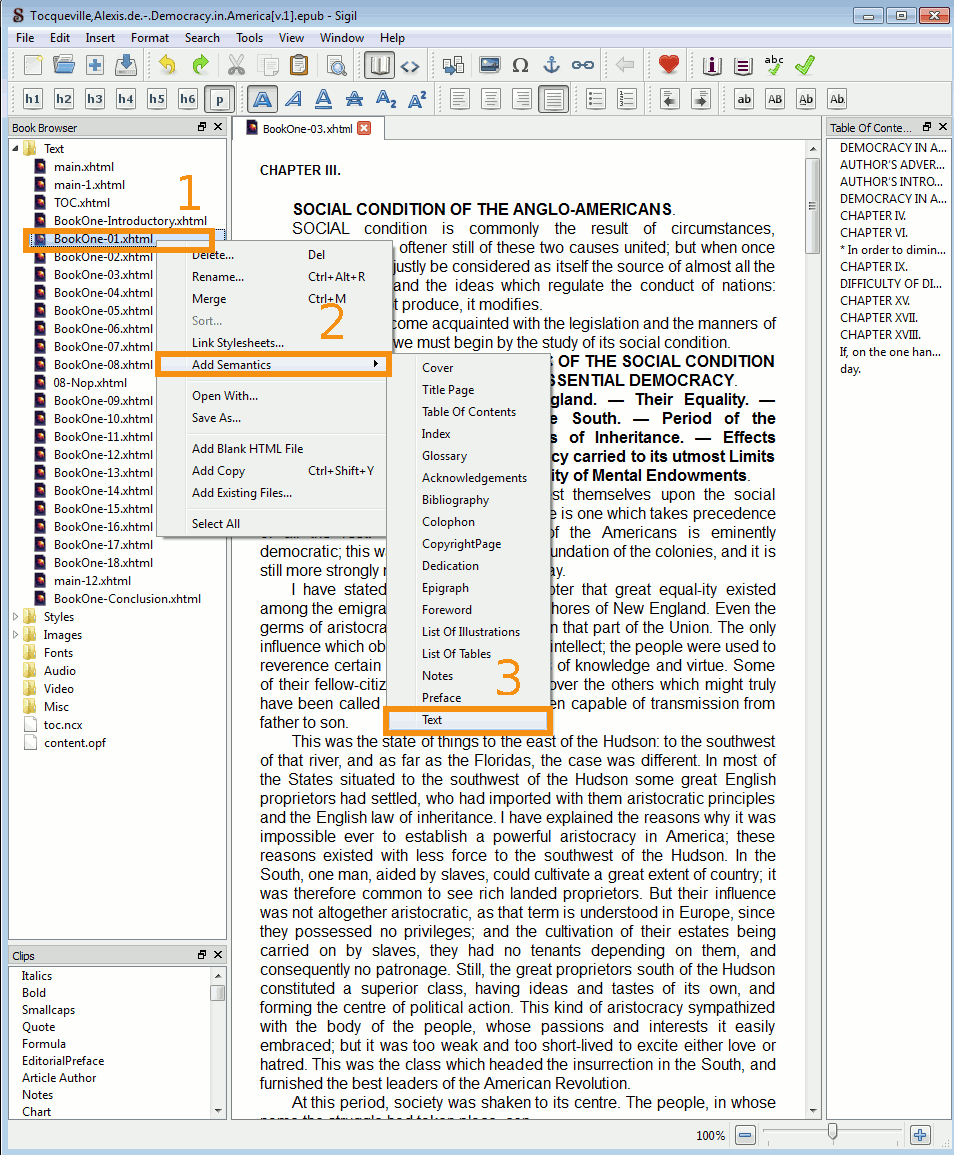Open the Add Semantics submenu
954x1155 pixels.
pos(274,365)
